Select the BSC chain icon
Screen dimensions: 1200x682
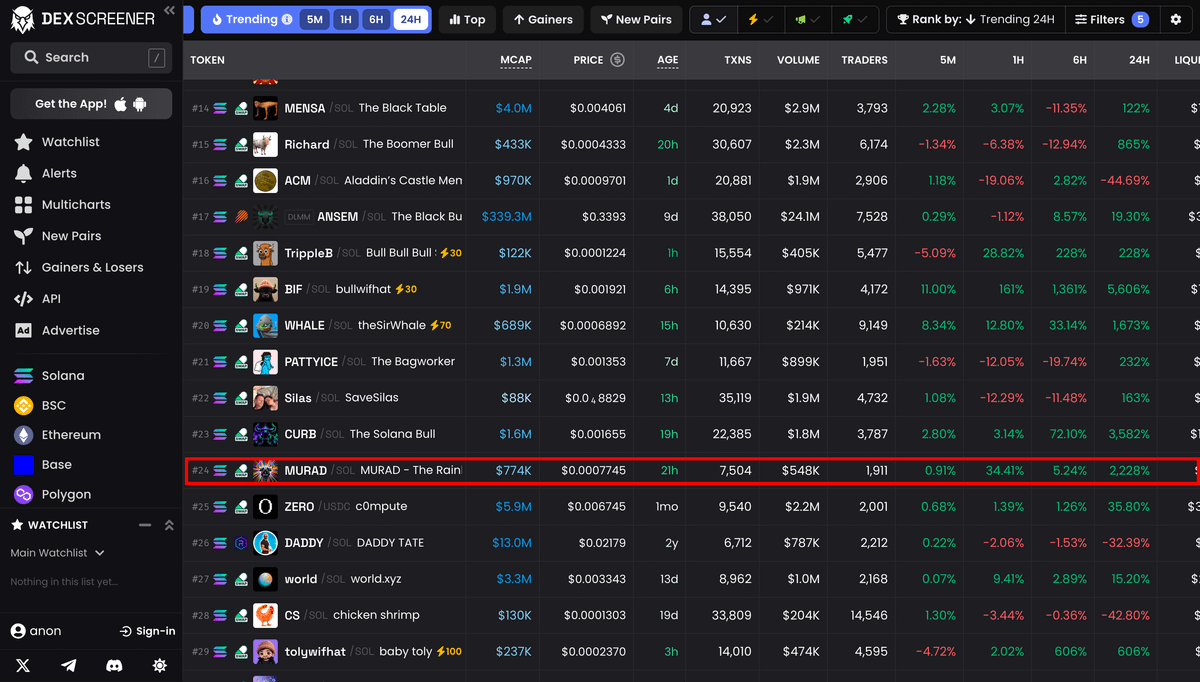[23, 405]
